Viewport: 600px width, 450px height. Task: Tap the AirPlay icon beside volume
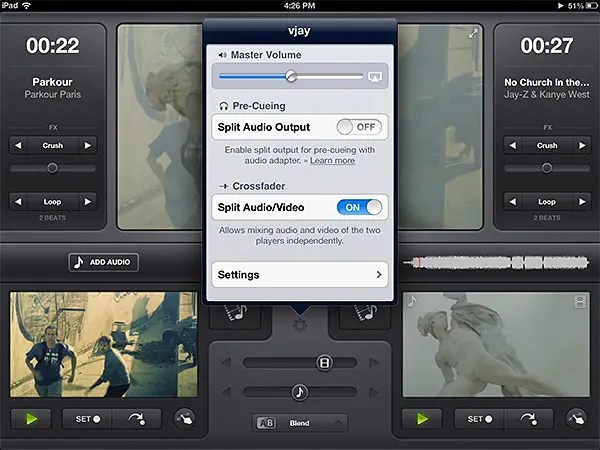(375, 77)
